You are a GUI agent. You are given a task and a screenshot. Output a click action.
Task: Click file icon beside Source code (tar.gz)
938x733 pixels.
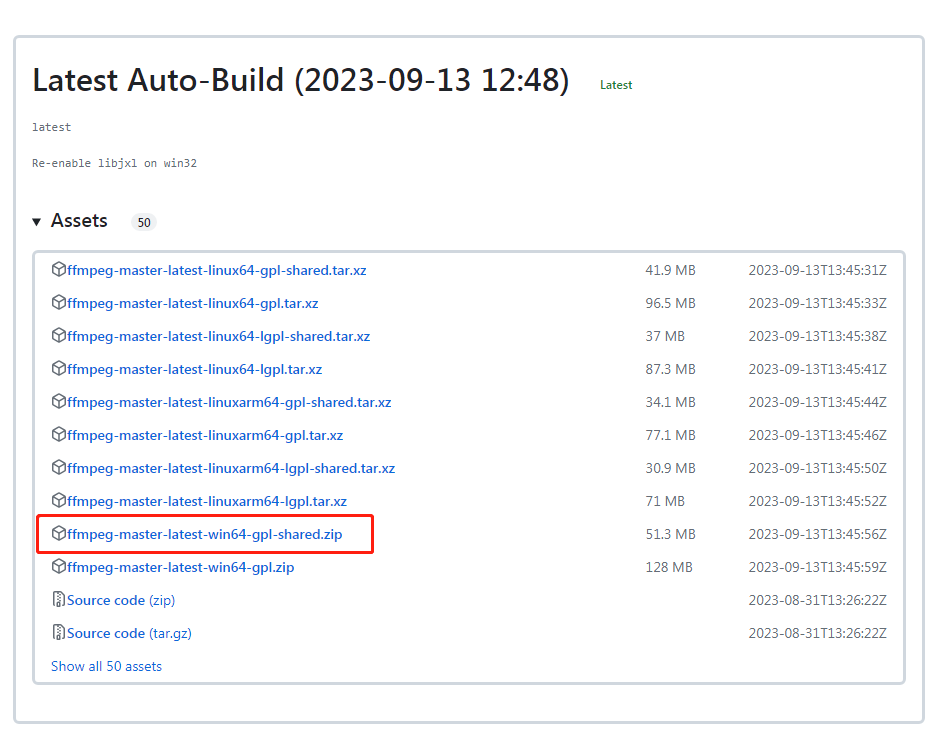pos(59,633)
